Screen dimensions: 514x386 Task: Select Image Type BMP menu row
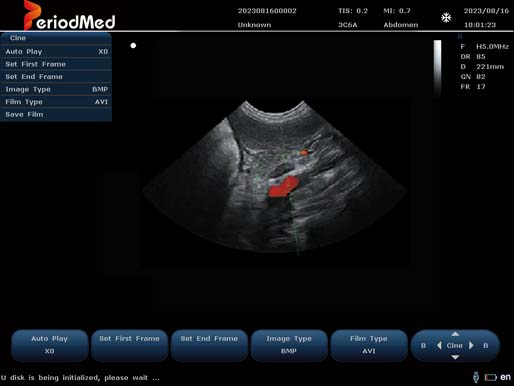pos(56,89)
